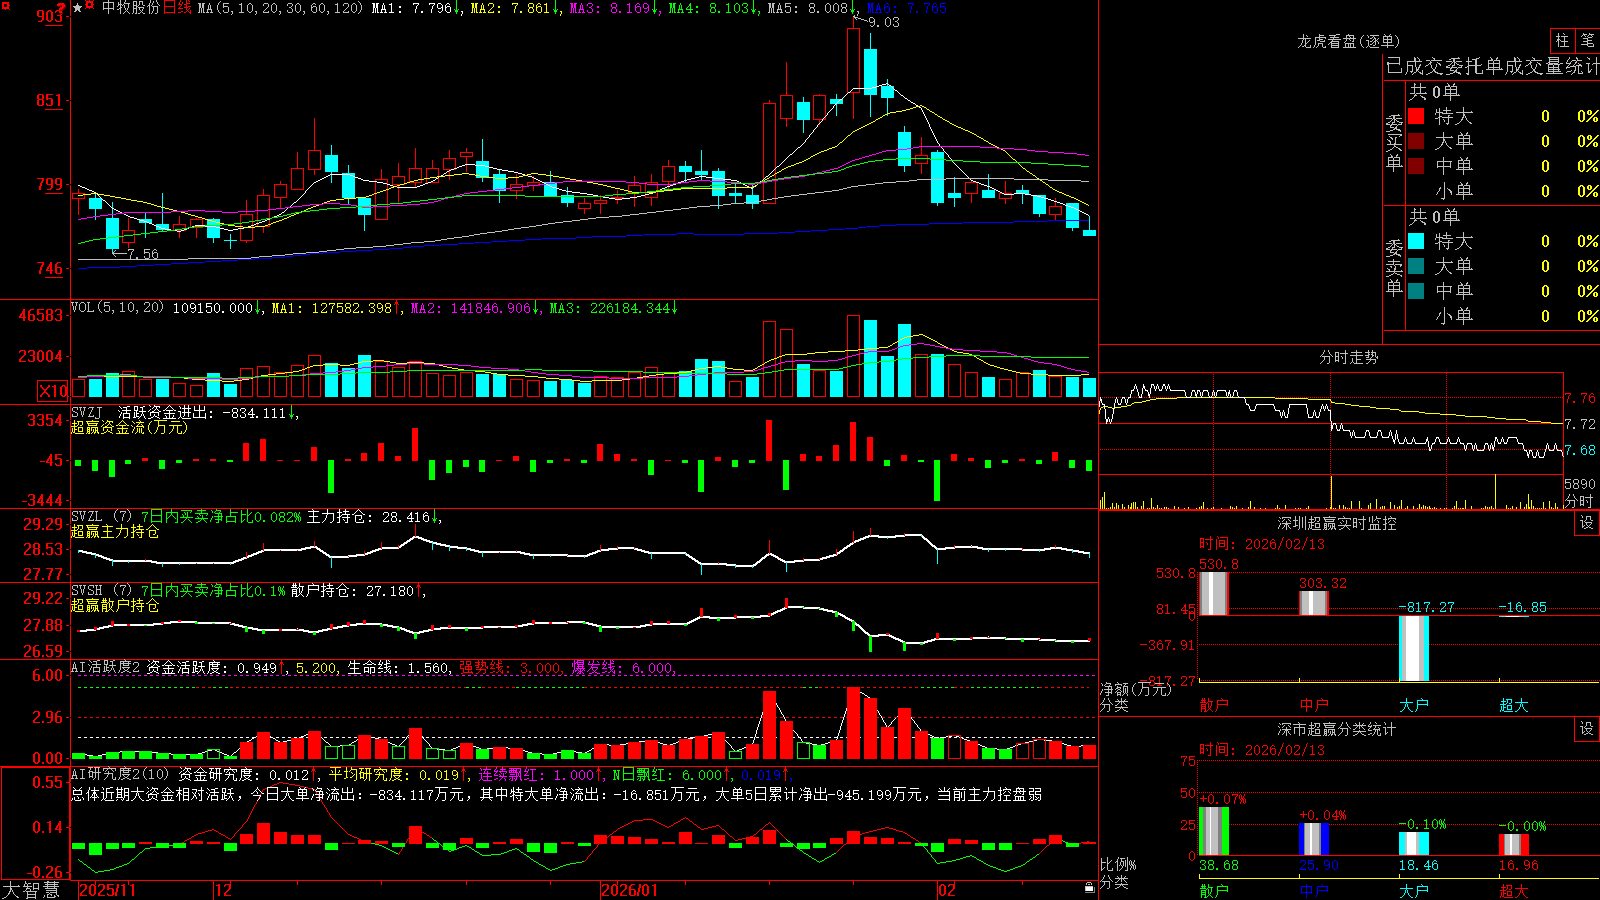Click the SVZJ indicator name
Image resolution: width=1600 pixels, height=900 pixels.
tap(87, 412)
